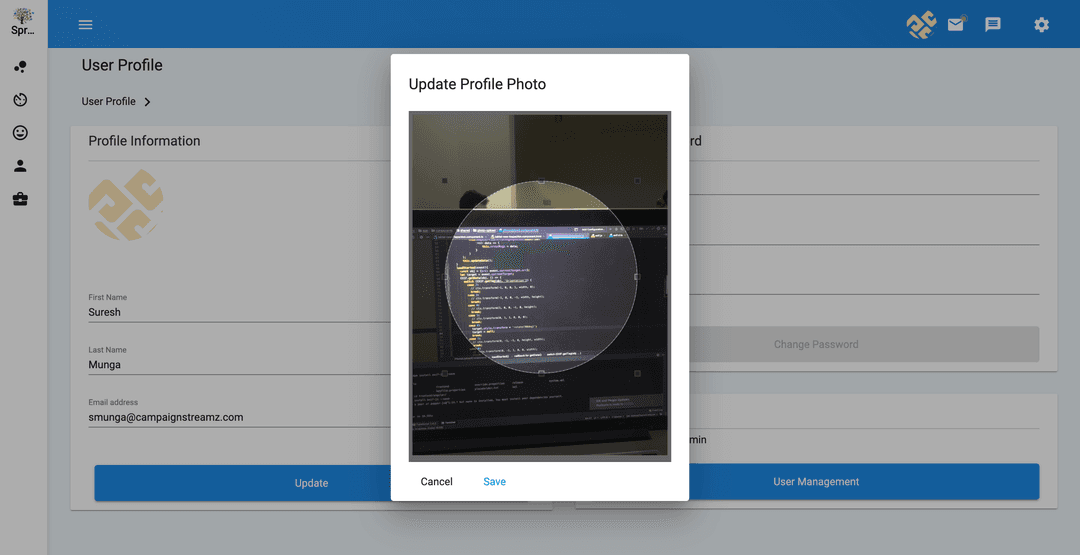Click the right-middle crop handle
Viewport: 1080px width, 555px height.
(637, 277)
